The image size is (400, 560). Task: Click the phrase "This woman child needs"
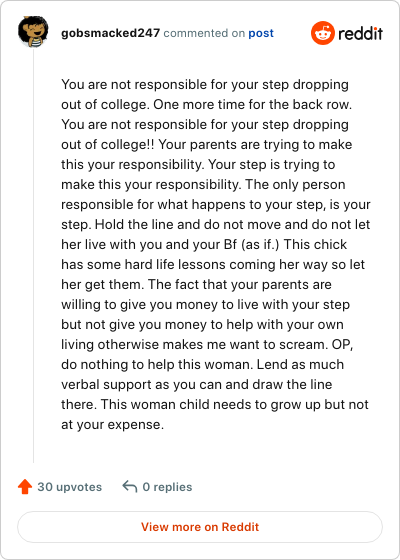tap(170, 405)
